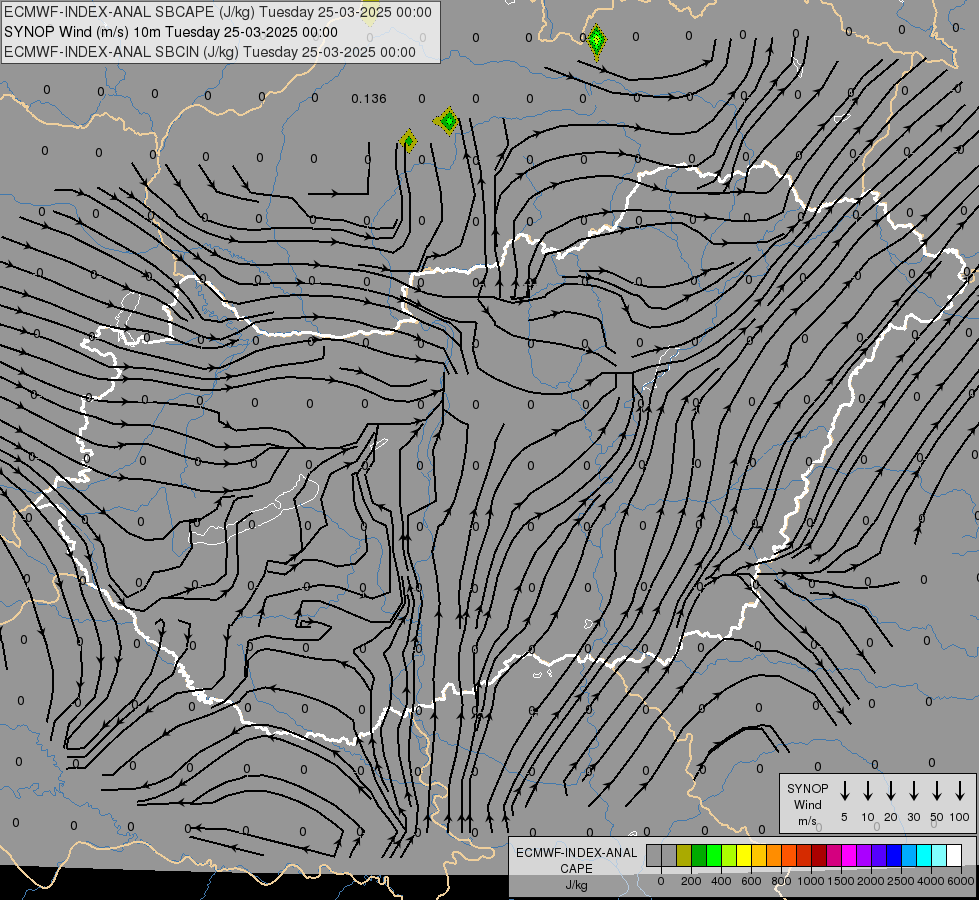Pick the olive swatch in CAPE scale
Image resolution: width=979 pixels, height=900 pixels.
point(684,855)
